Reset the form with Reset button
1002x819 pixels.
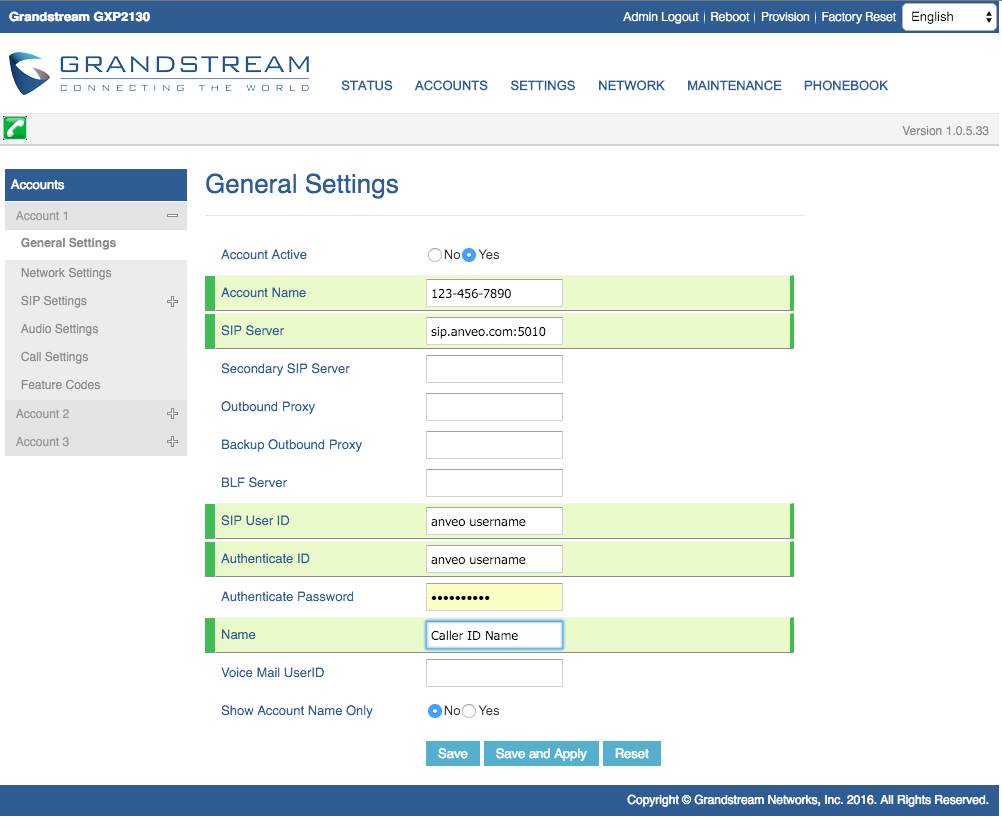[632, 754]
